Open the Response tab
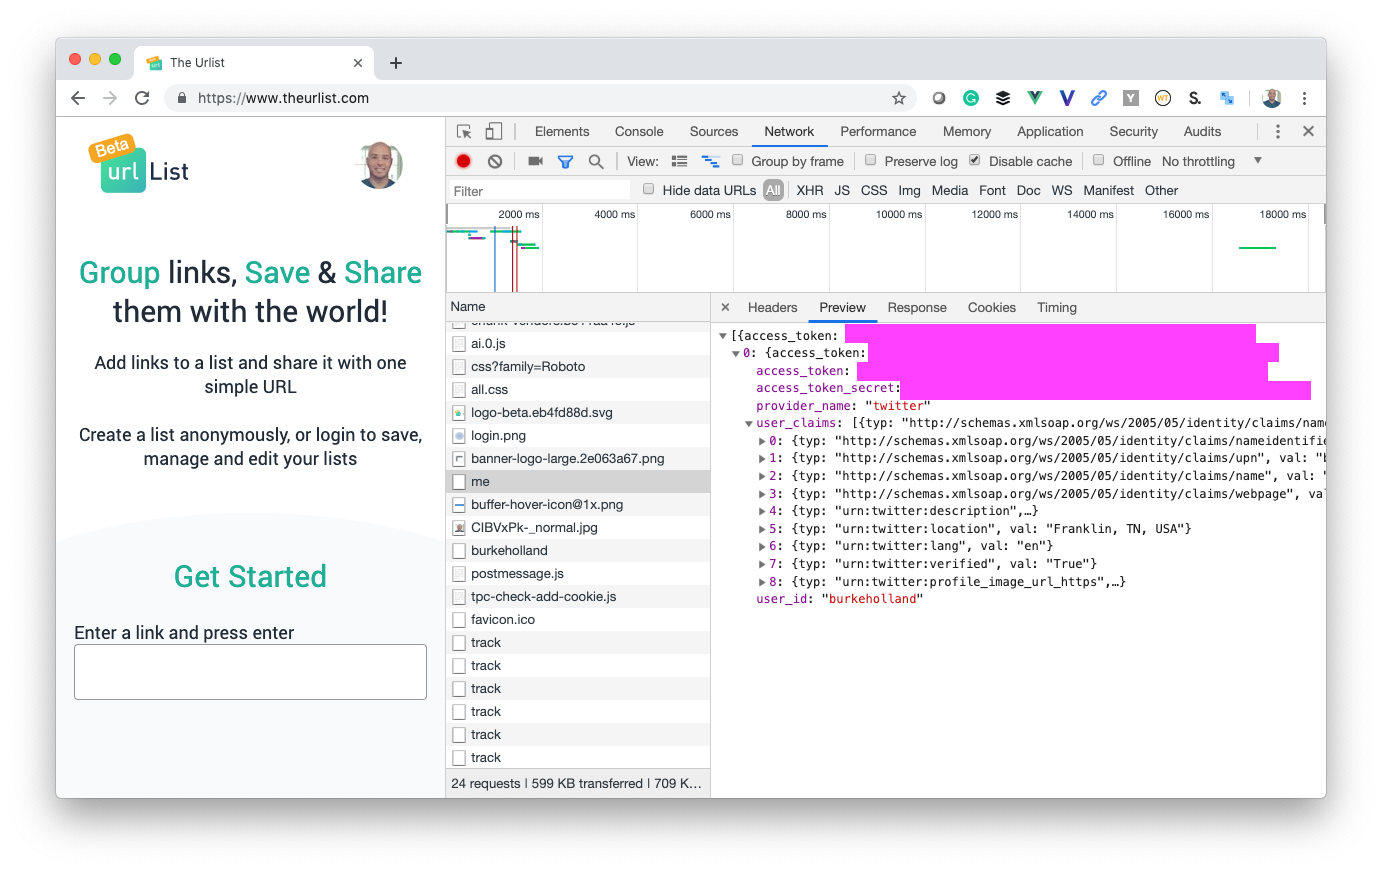The width and height of the screenshot is (1382, 872). [x=916, y=307]
